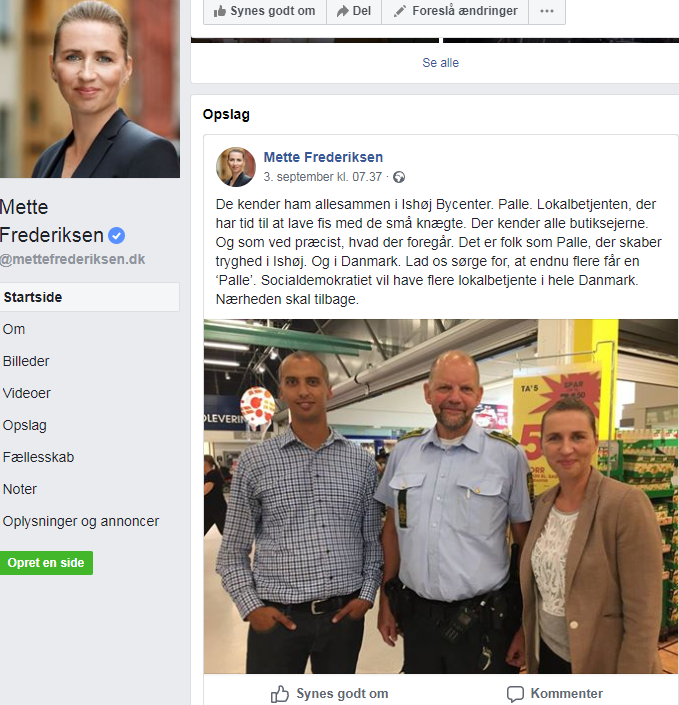Click the speech bubble Kommenter icon
679x705 pixels.
515,694
